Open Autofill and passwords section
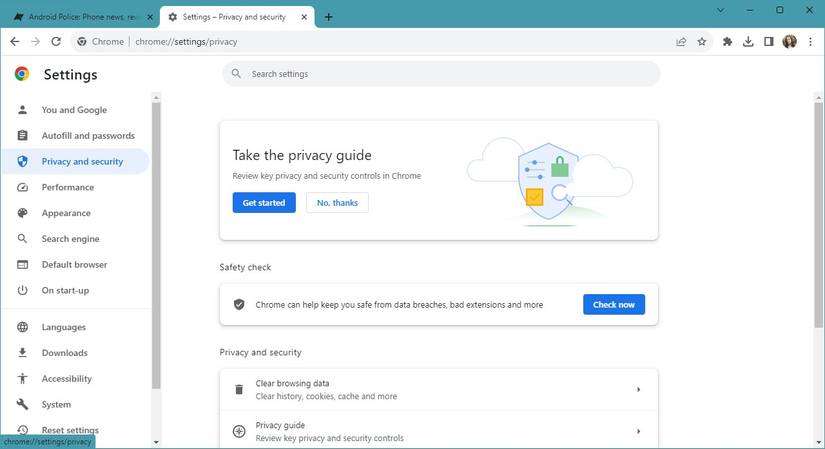The width and height of the screenshot is (825, 449). [x=88, y=136]
